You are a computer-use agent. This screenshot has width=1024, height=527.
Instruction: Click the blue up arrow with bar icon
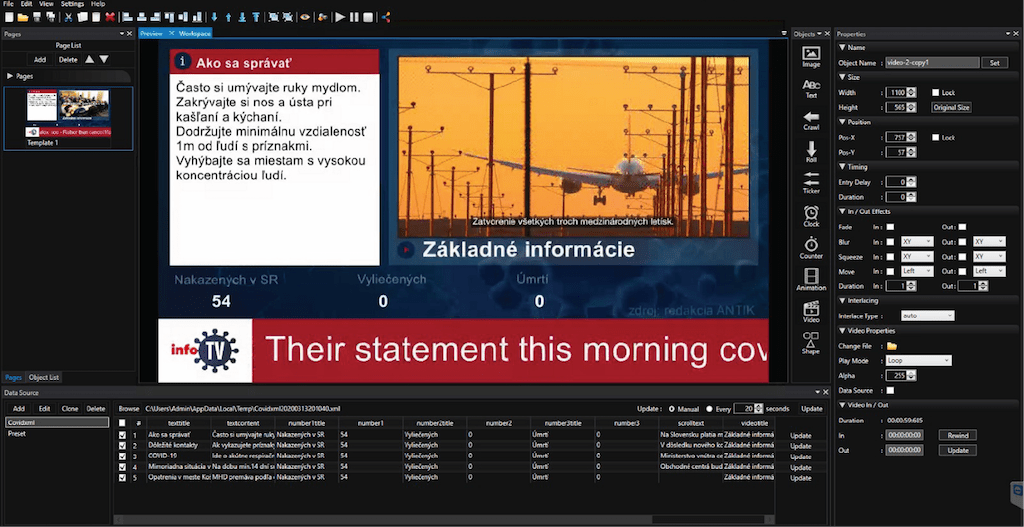(x=256, y=17)
